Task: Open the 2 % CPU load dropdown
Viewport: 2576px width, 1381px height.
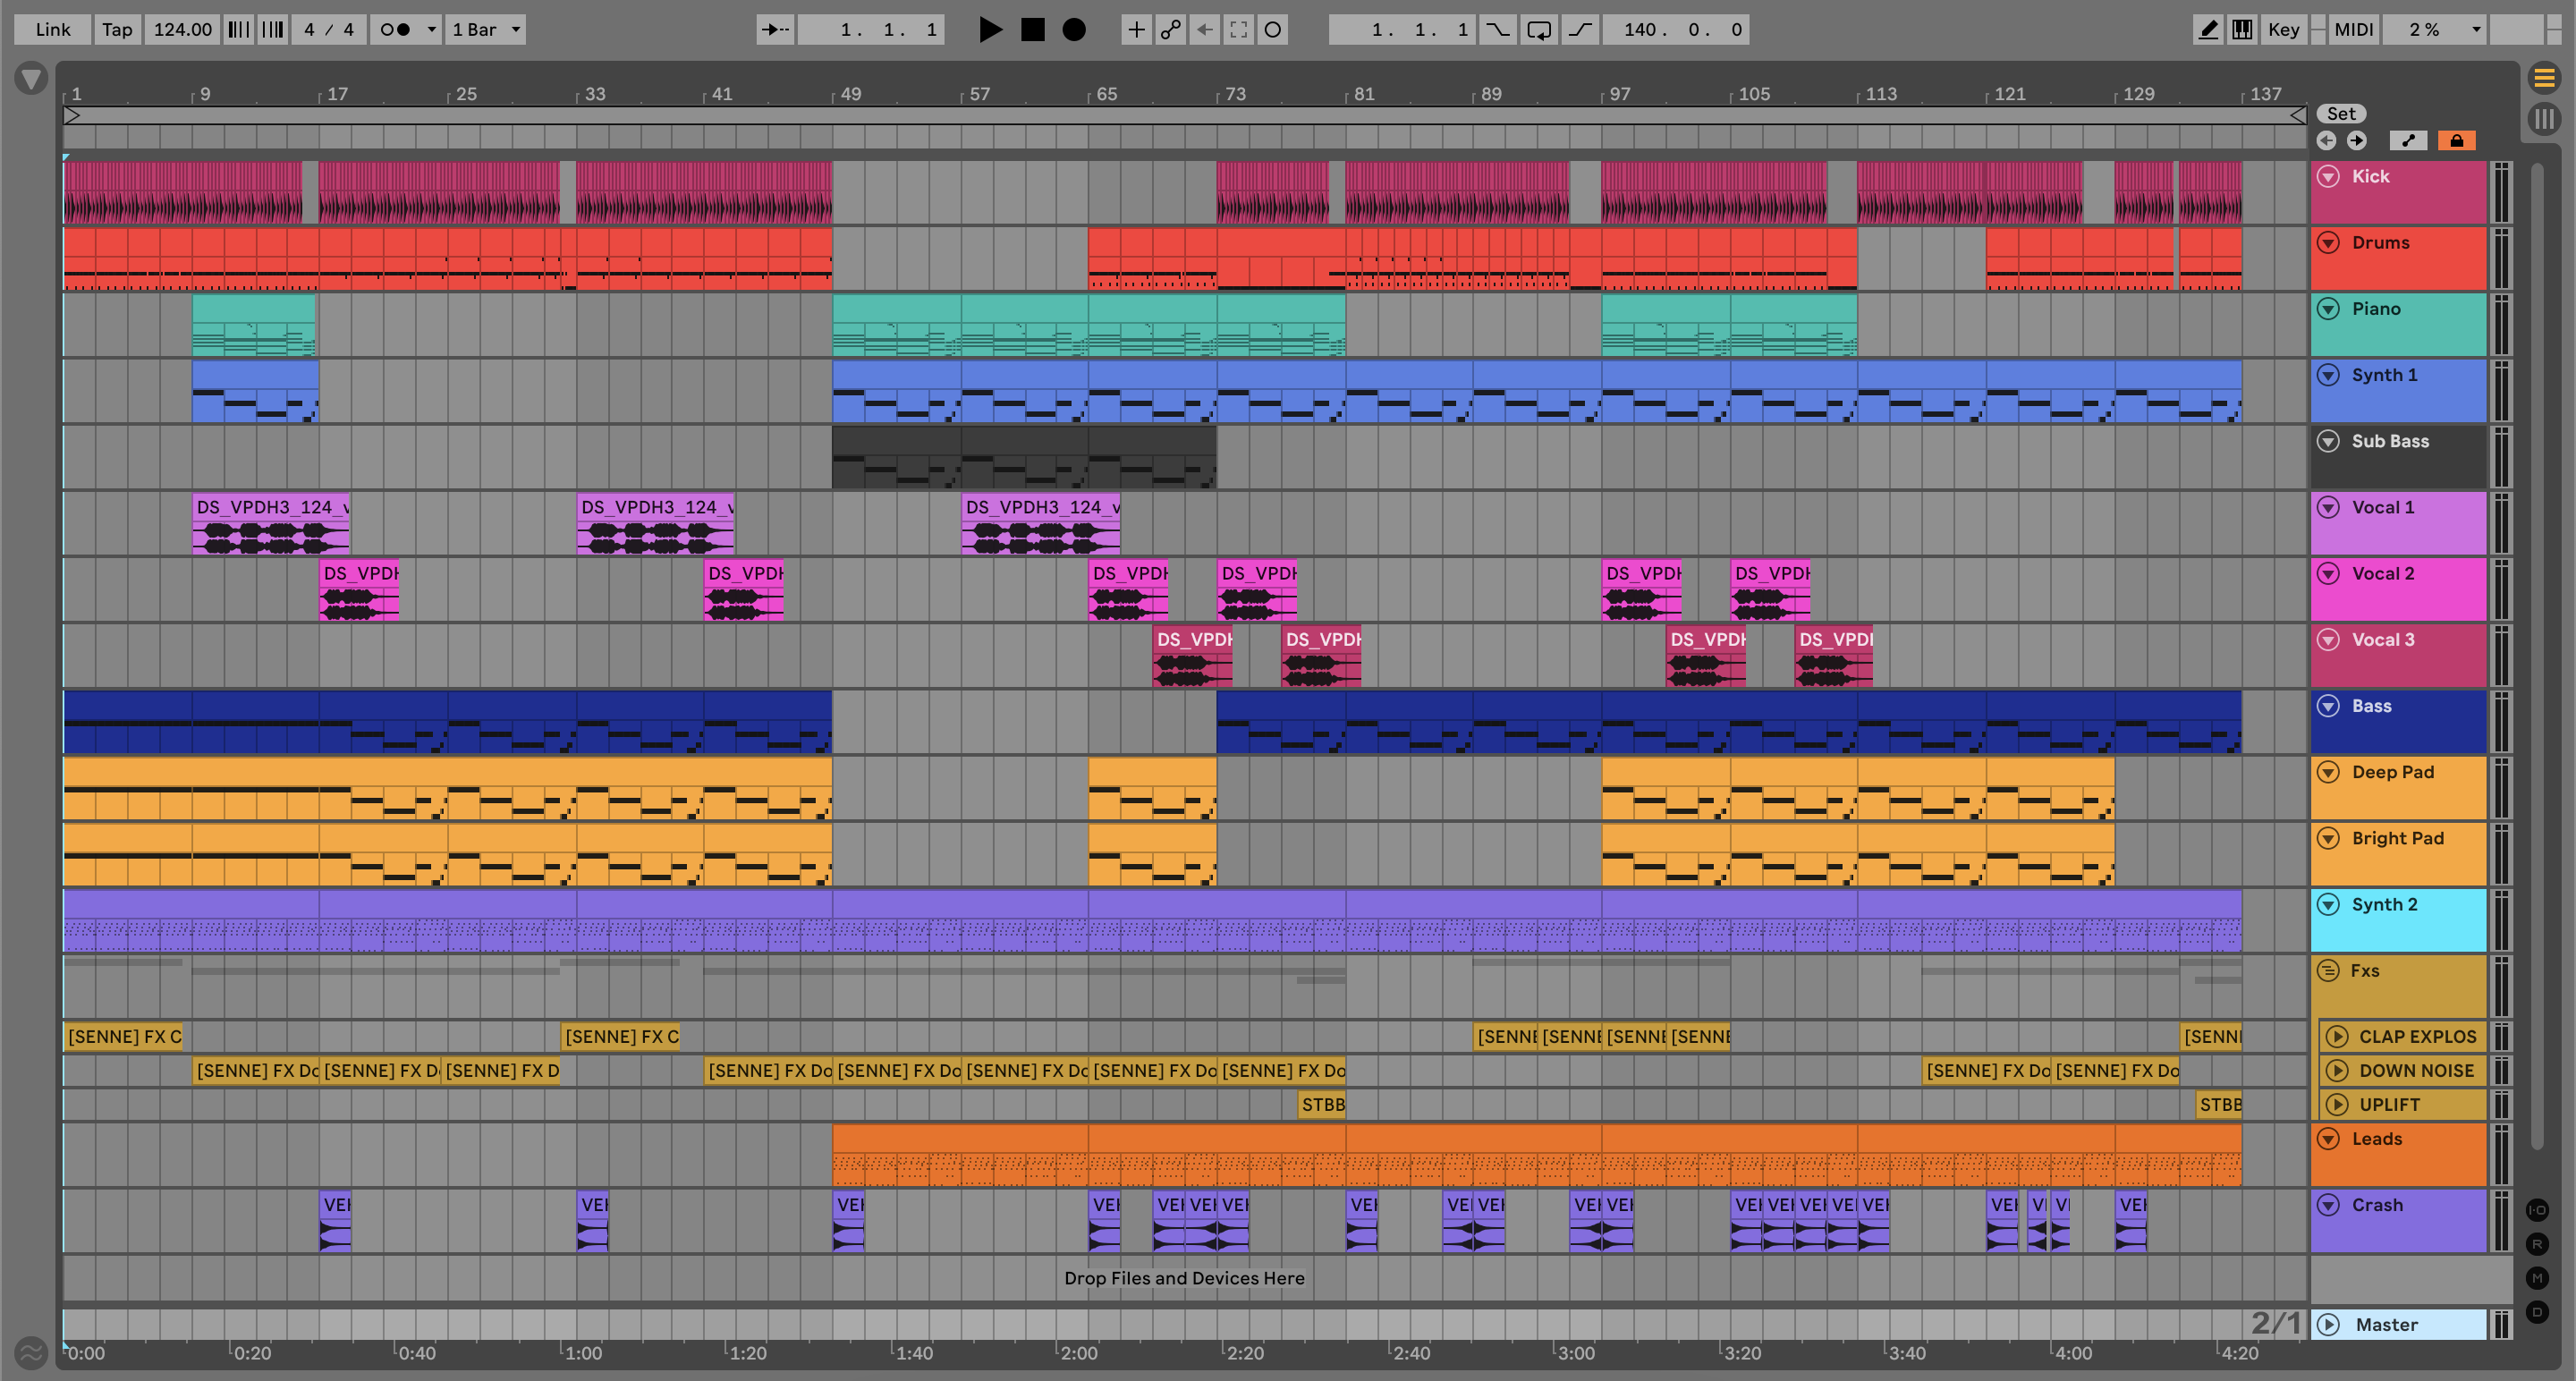Action: click(x=2433, y=29)
